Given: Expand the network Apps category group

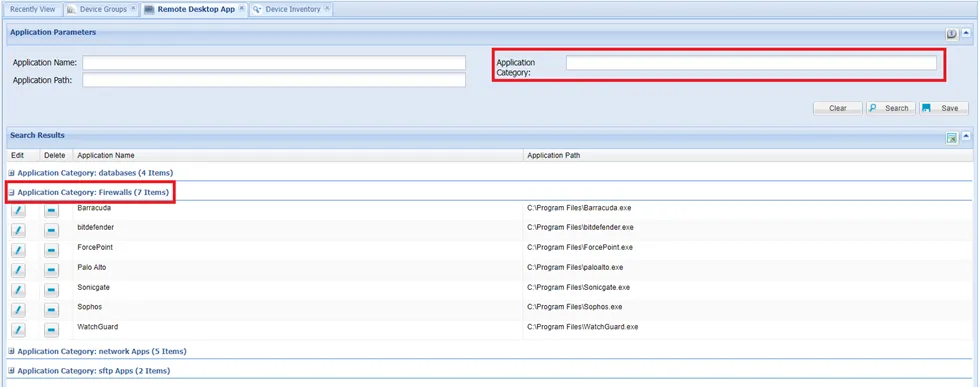Looking at the screenshot, I should [12, 351].
